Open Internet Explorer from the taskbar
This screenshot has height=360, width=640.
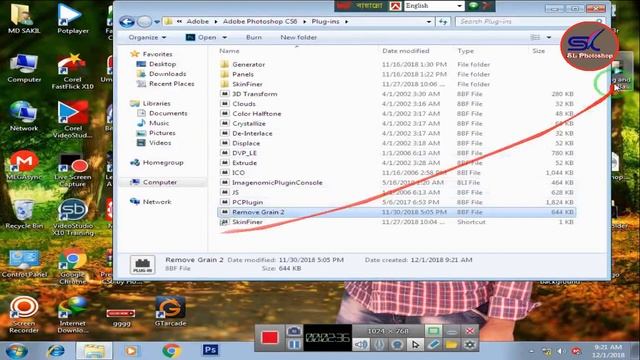pos(56,351)
